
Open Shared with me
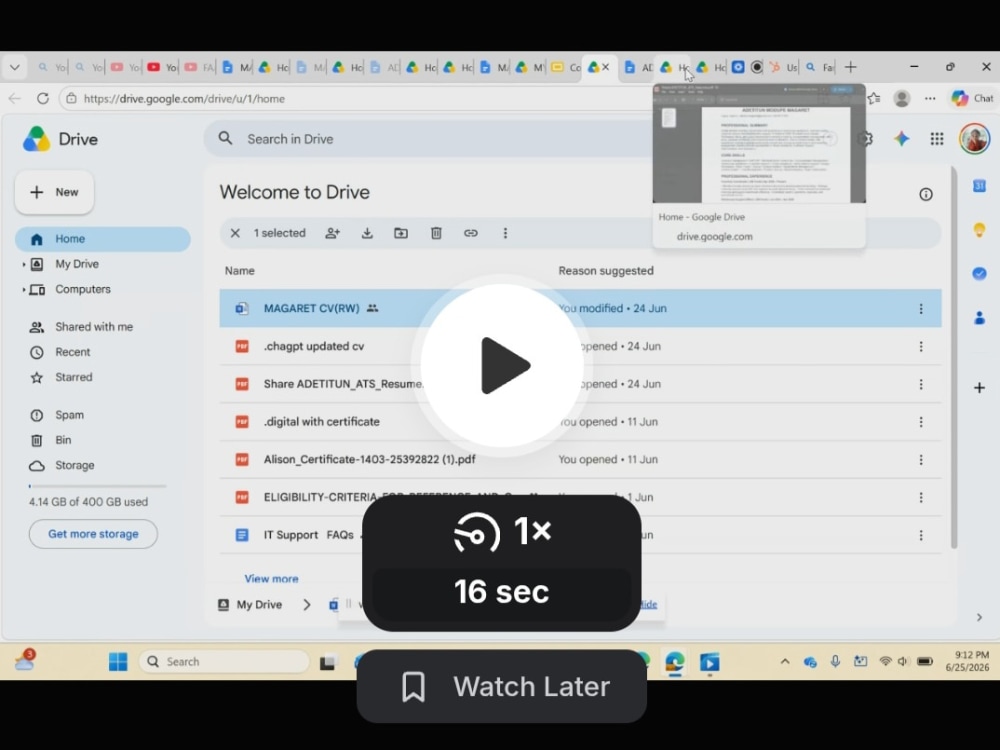(x=94, y=327)
